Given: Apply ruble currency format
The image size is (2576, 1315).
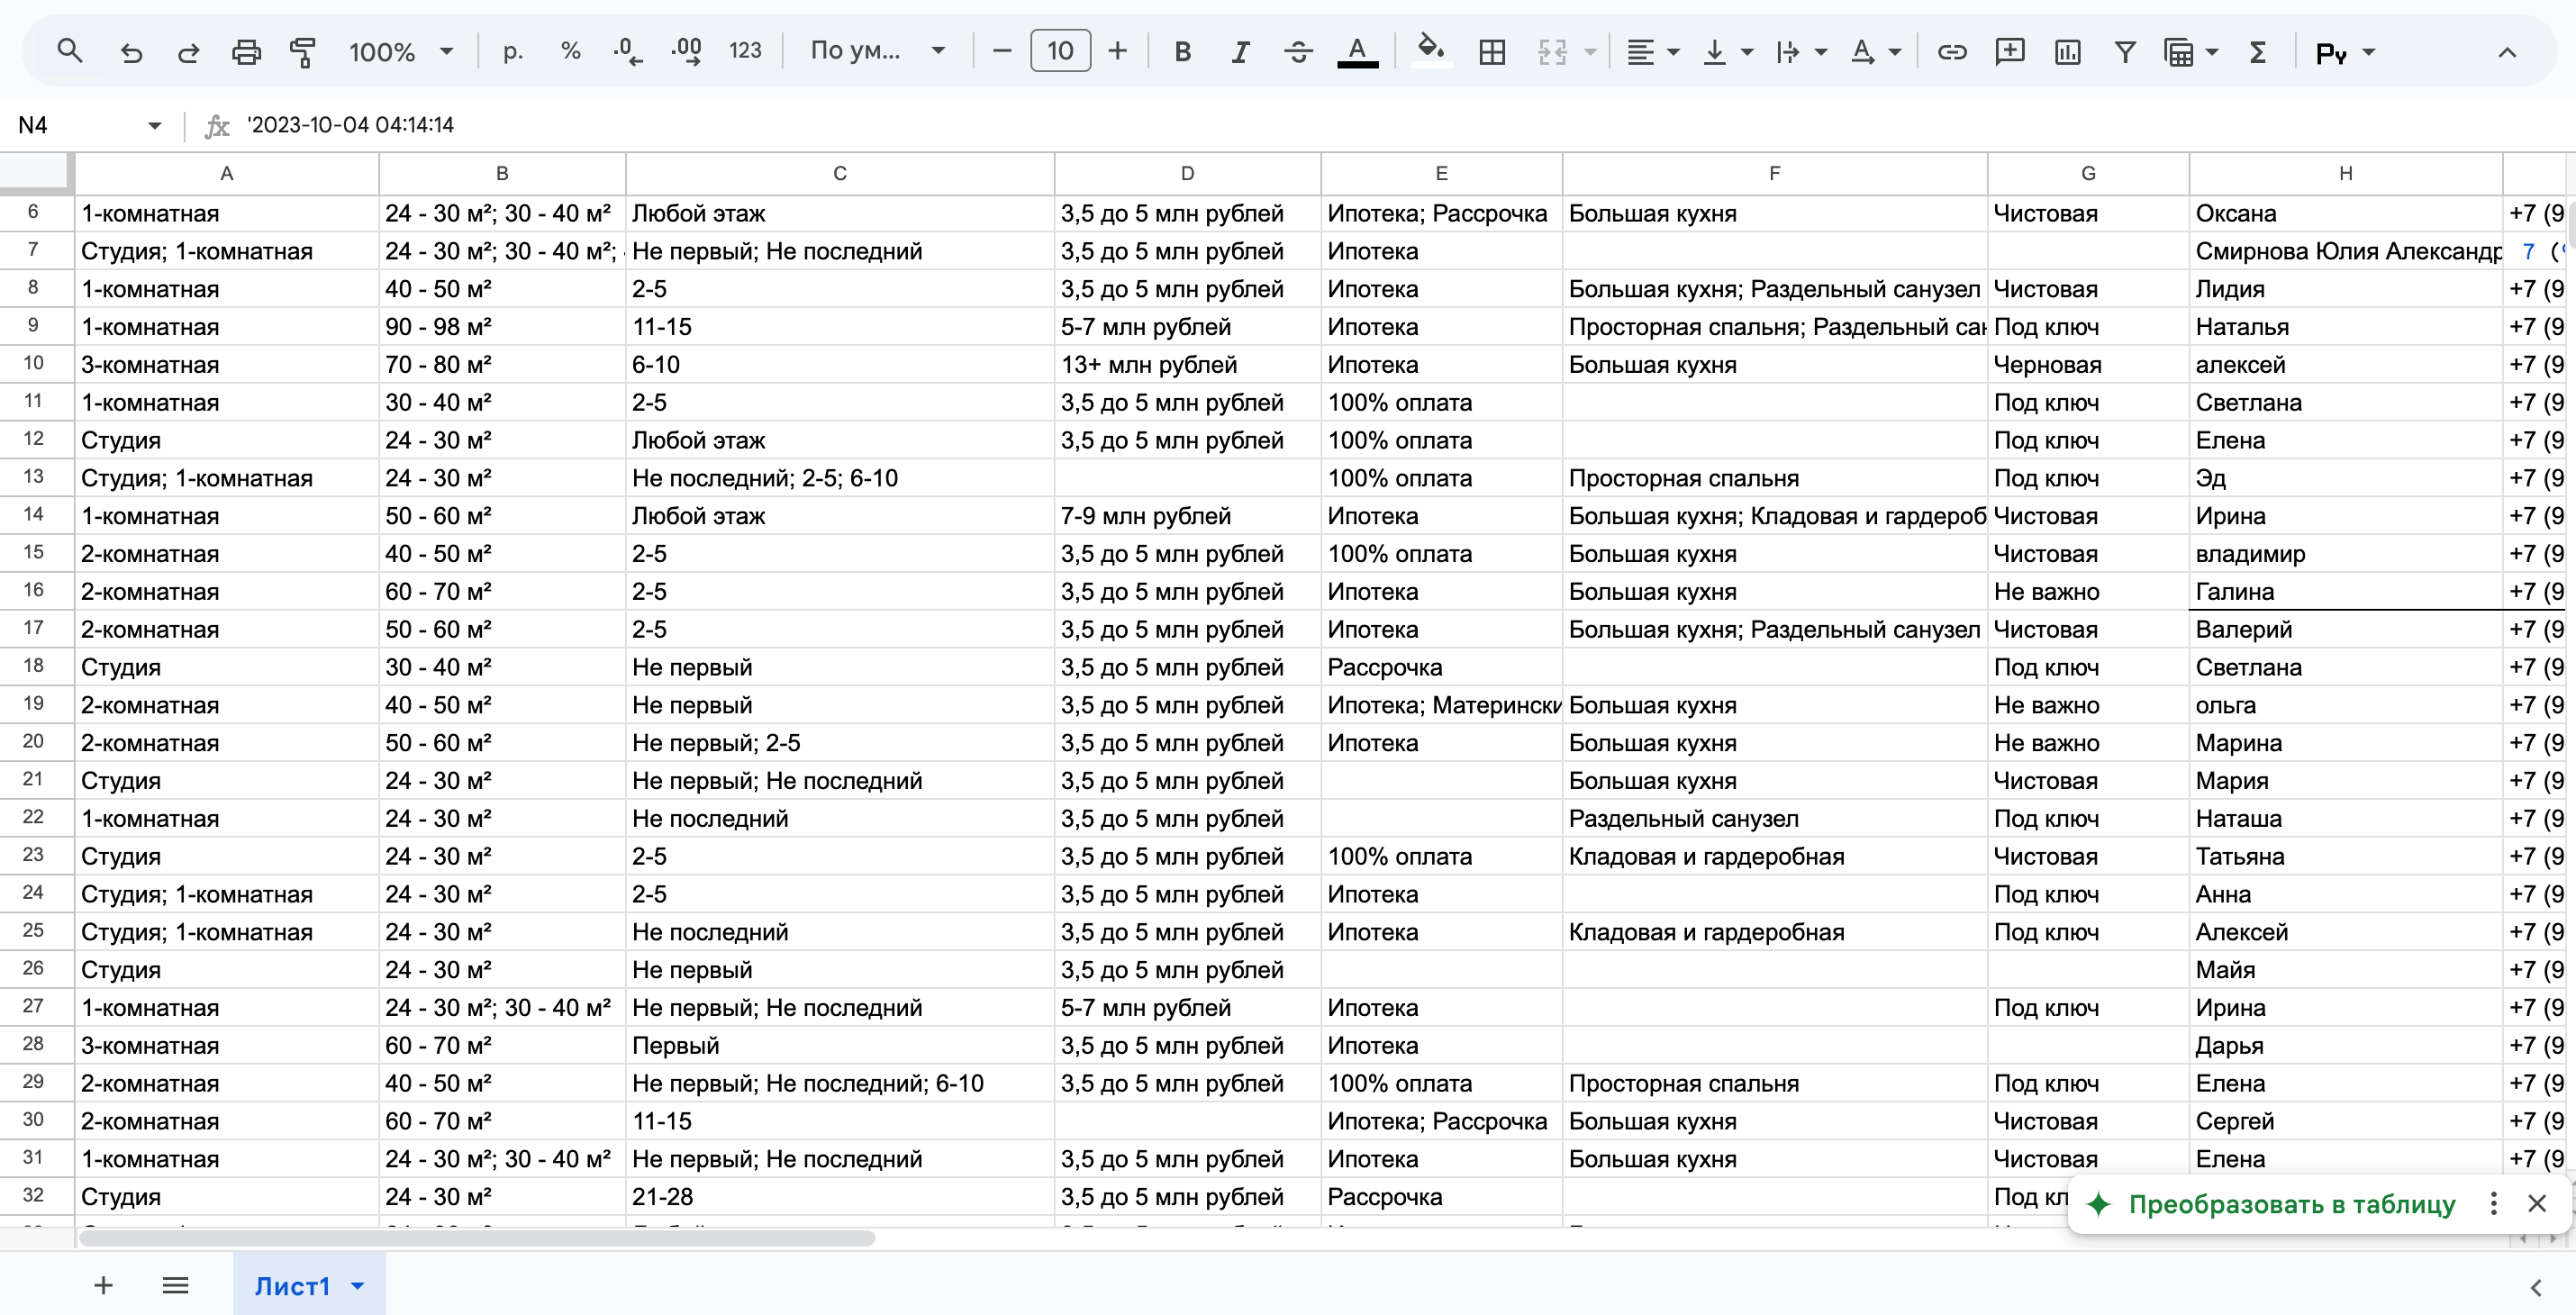Looking at the screenshot, I should [513, 51].
